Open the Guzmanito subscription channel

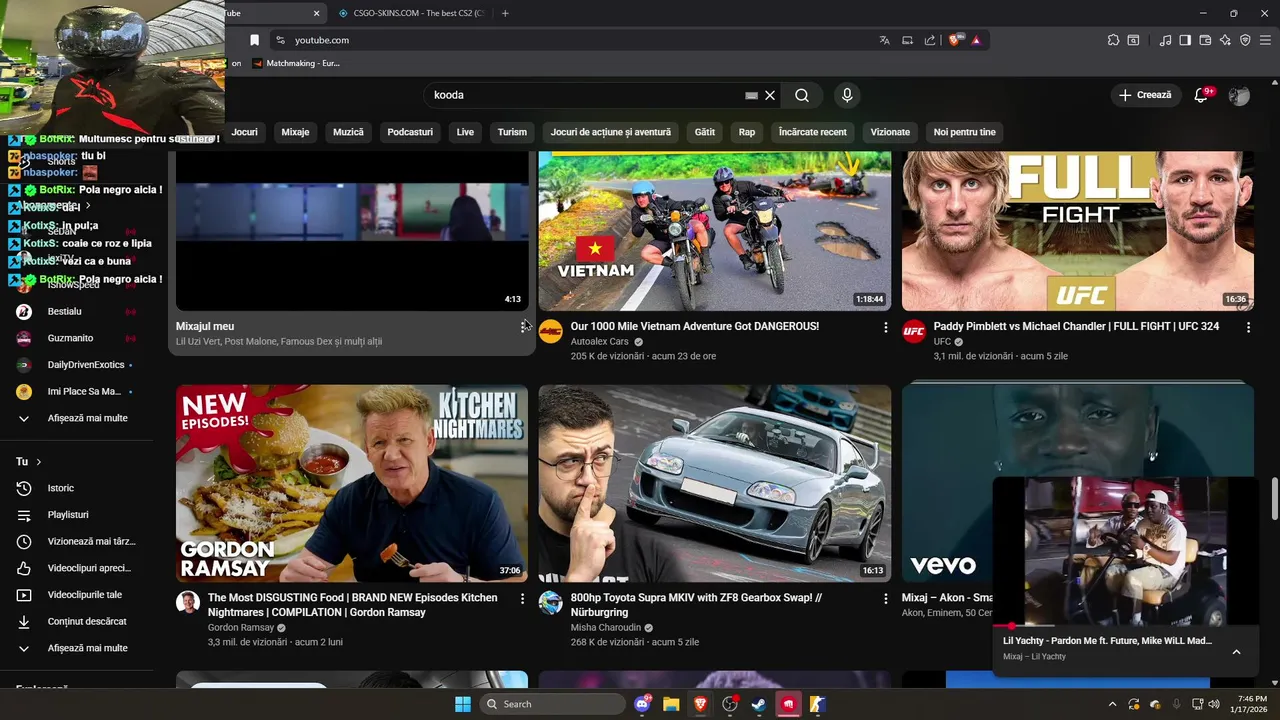[x=77, y=338]
